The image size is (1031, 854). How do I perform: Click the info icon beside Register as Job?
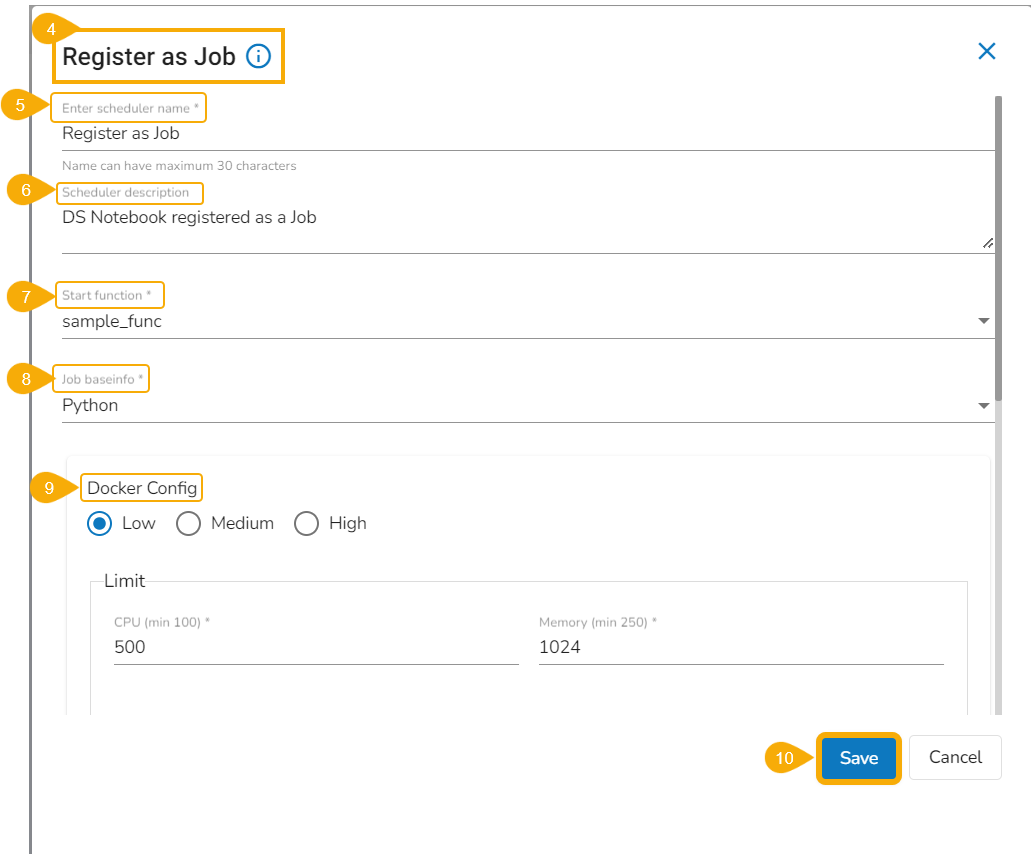[258, 56]
